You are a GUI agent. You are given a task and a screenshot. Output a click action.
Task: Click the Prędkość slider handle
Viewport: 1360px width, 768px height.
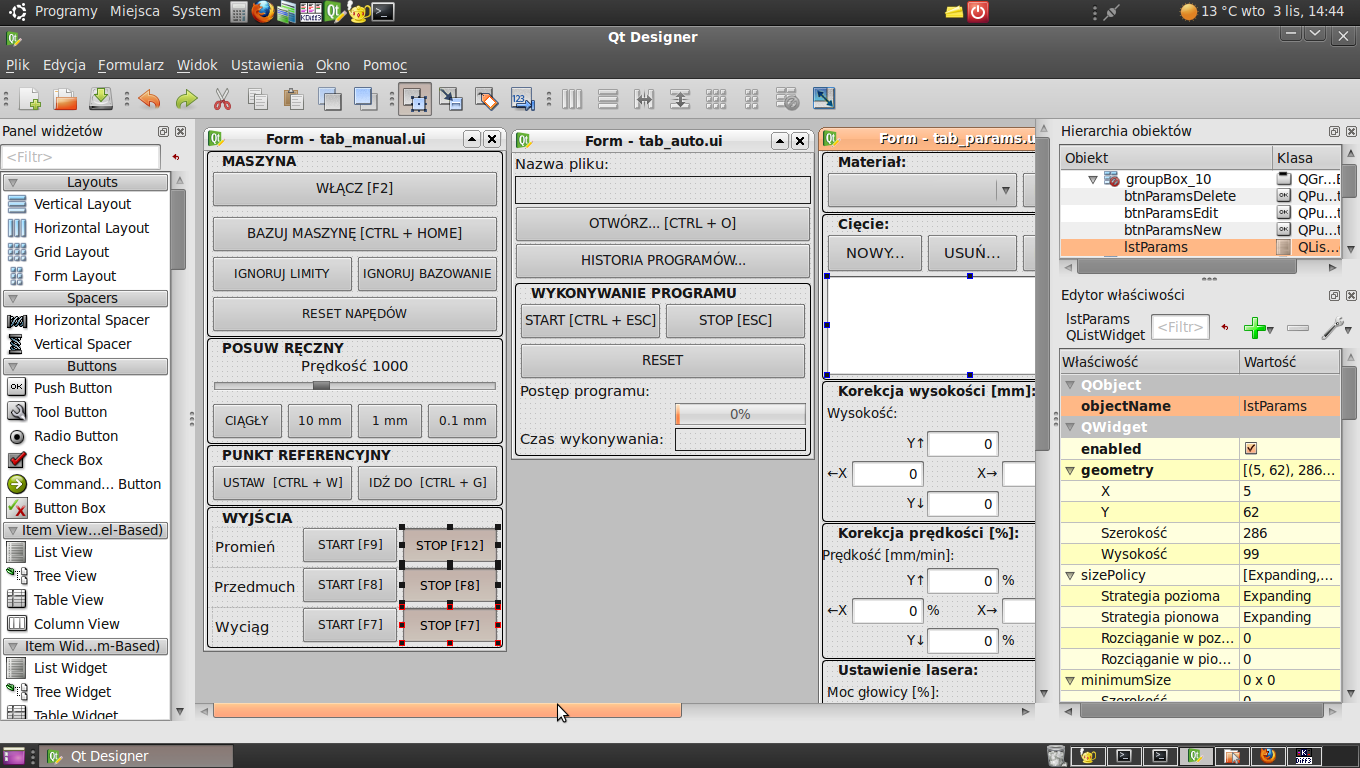(x=321, y=385)
